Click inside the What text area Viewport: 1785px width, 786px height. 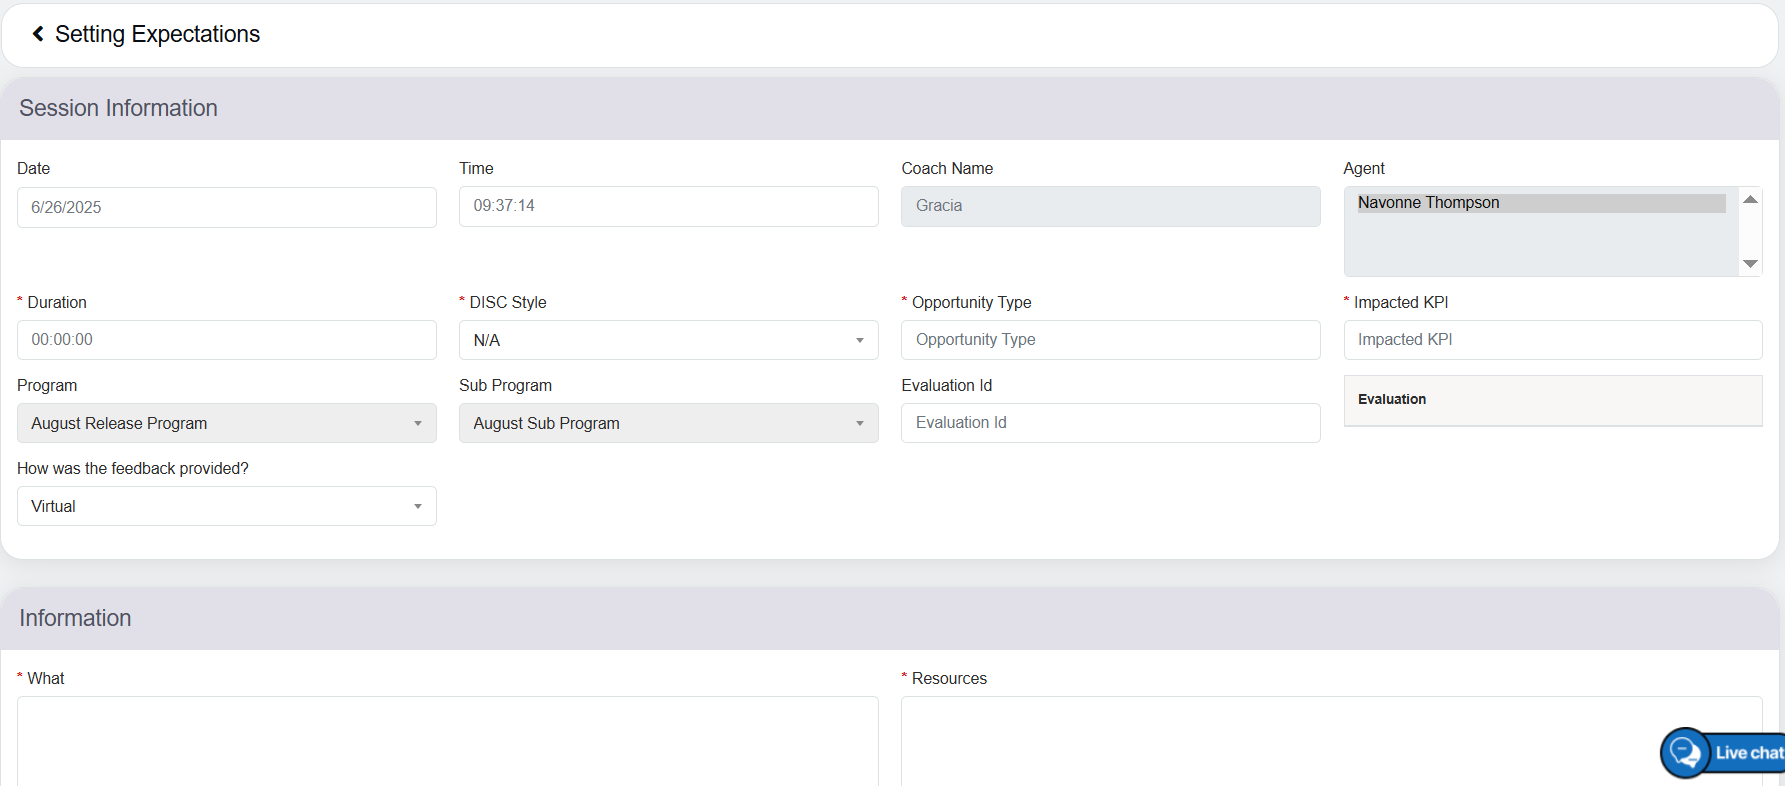(447, 740)
